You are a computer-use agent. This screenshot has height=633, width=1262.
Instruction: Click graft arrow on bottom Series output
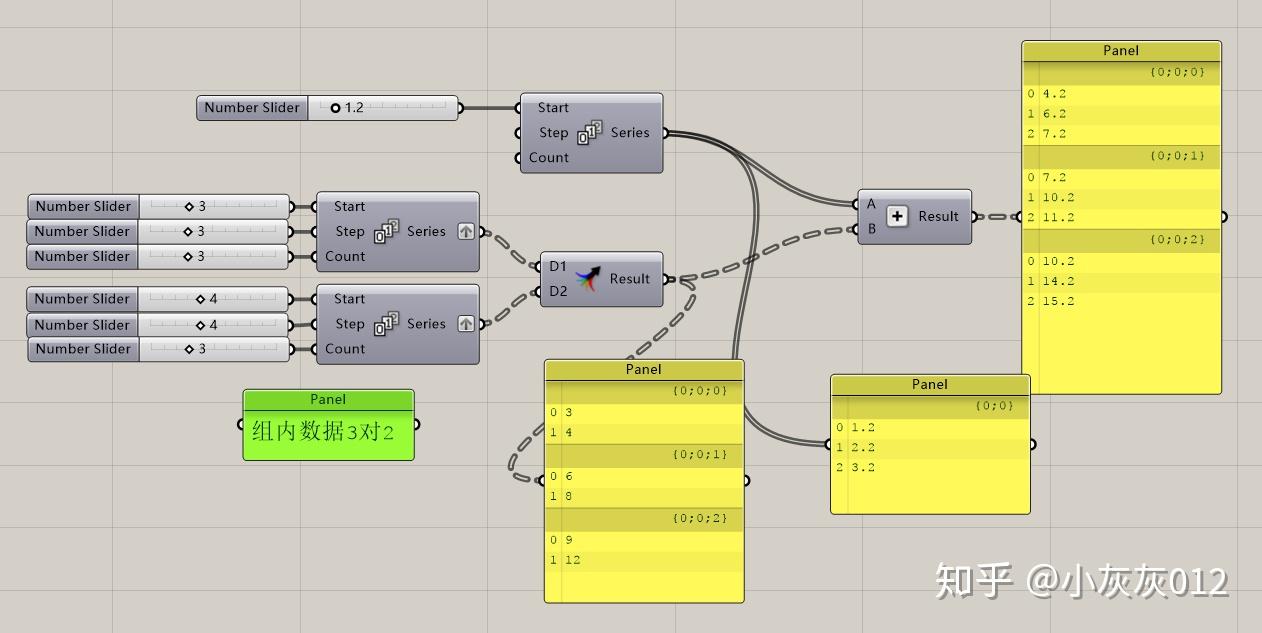tap(466, 324)
